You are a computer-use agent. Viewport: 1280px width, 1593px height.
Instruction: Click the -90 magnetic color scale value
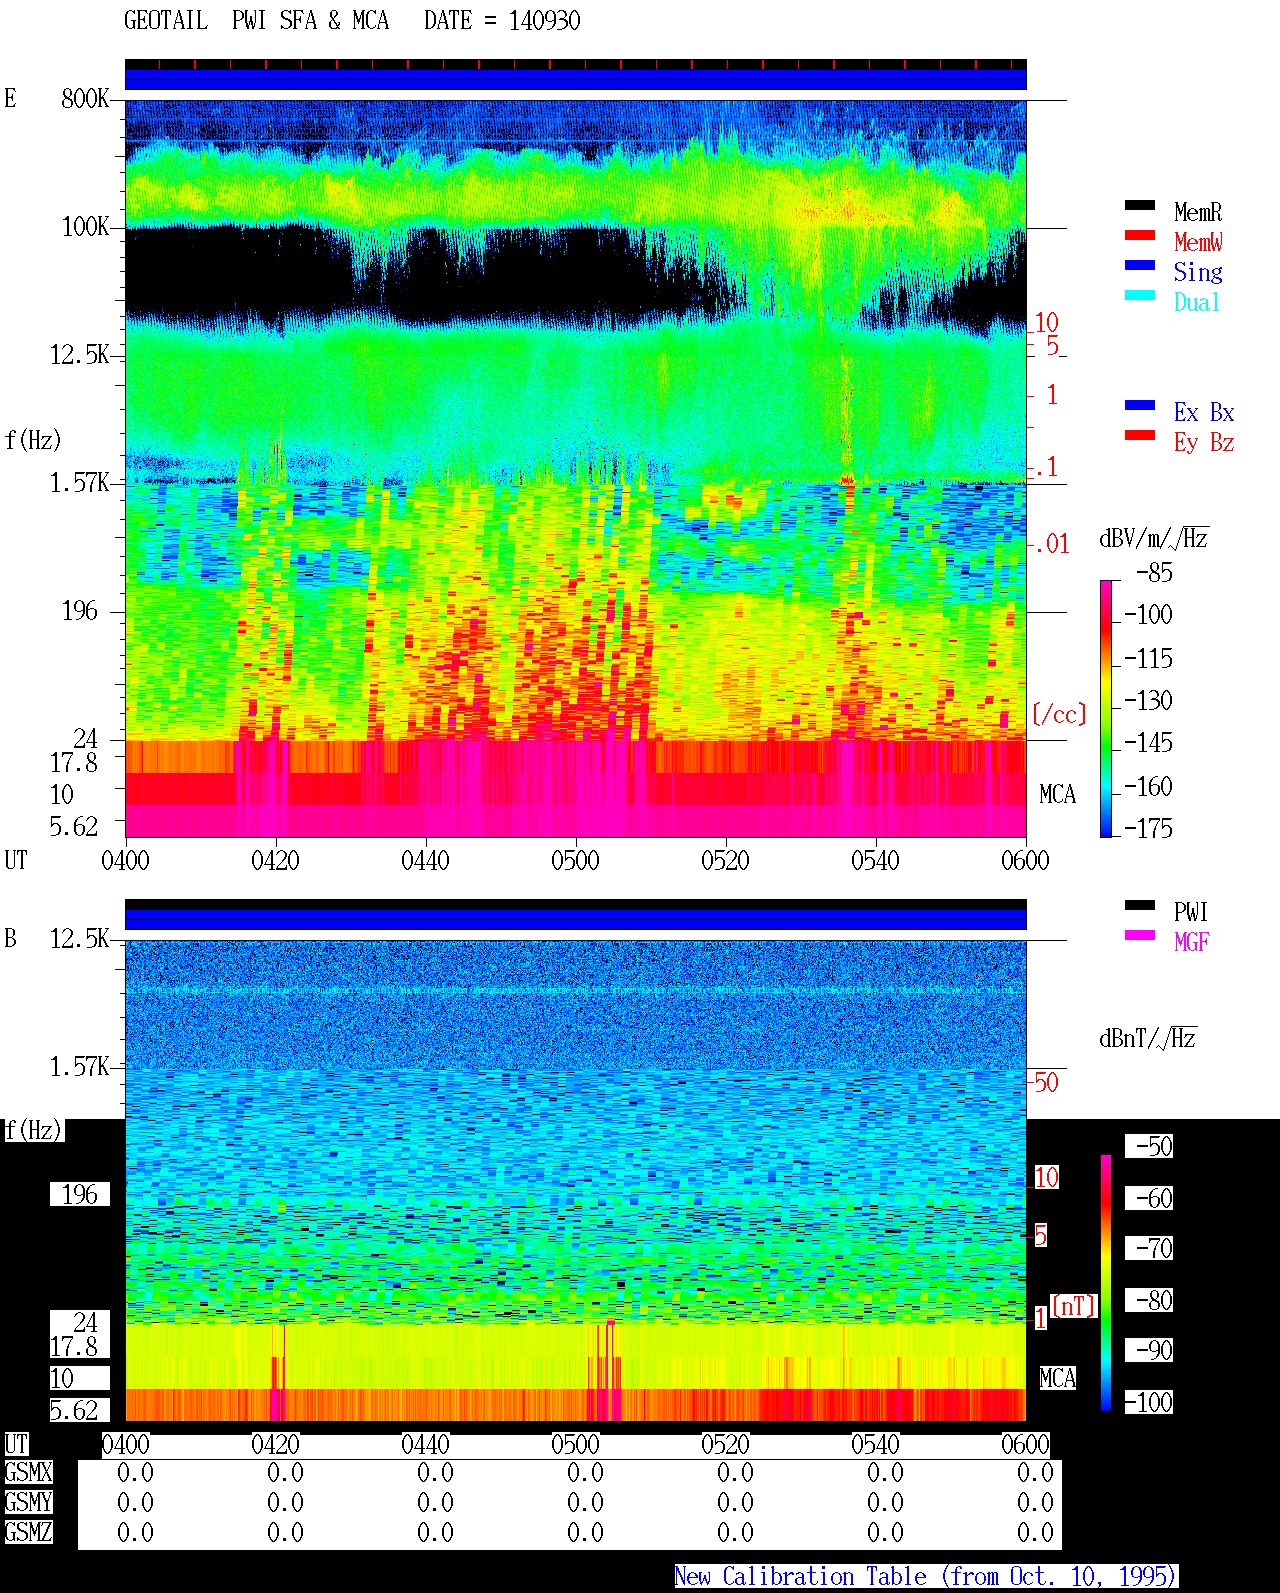tap(1150, 1350)
